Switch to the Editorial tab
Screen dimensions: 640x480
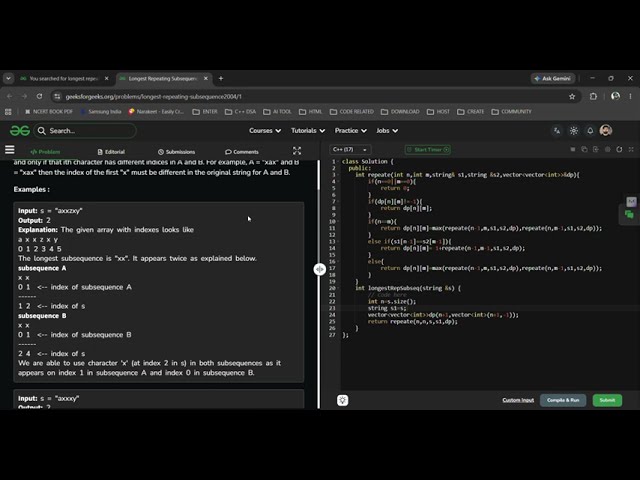111,152
